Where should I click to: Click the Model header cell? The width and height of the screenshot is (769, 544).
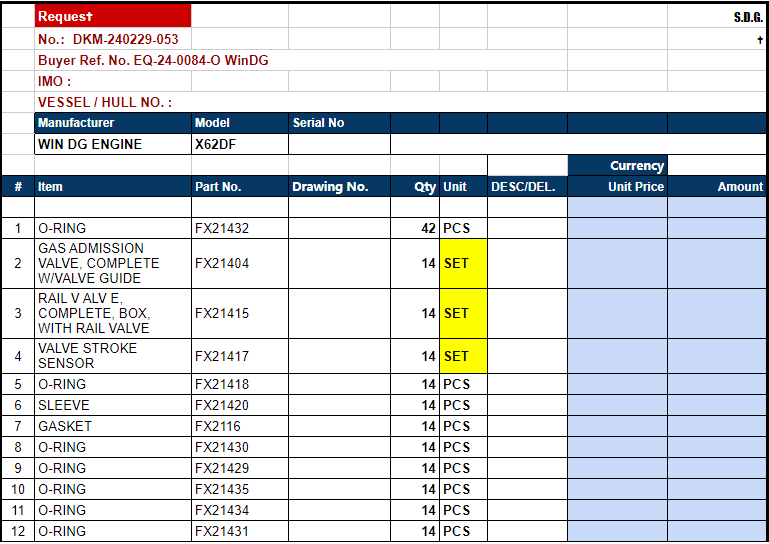click(240, 123)
